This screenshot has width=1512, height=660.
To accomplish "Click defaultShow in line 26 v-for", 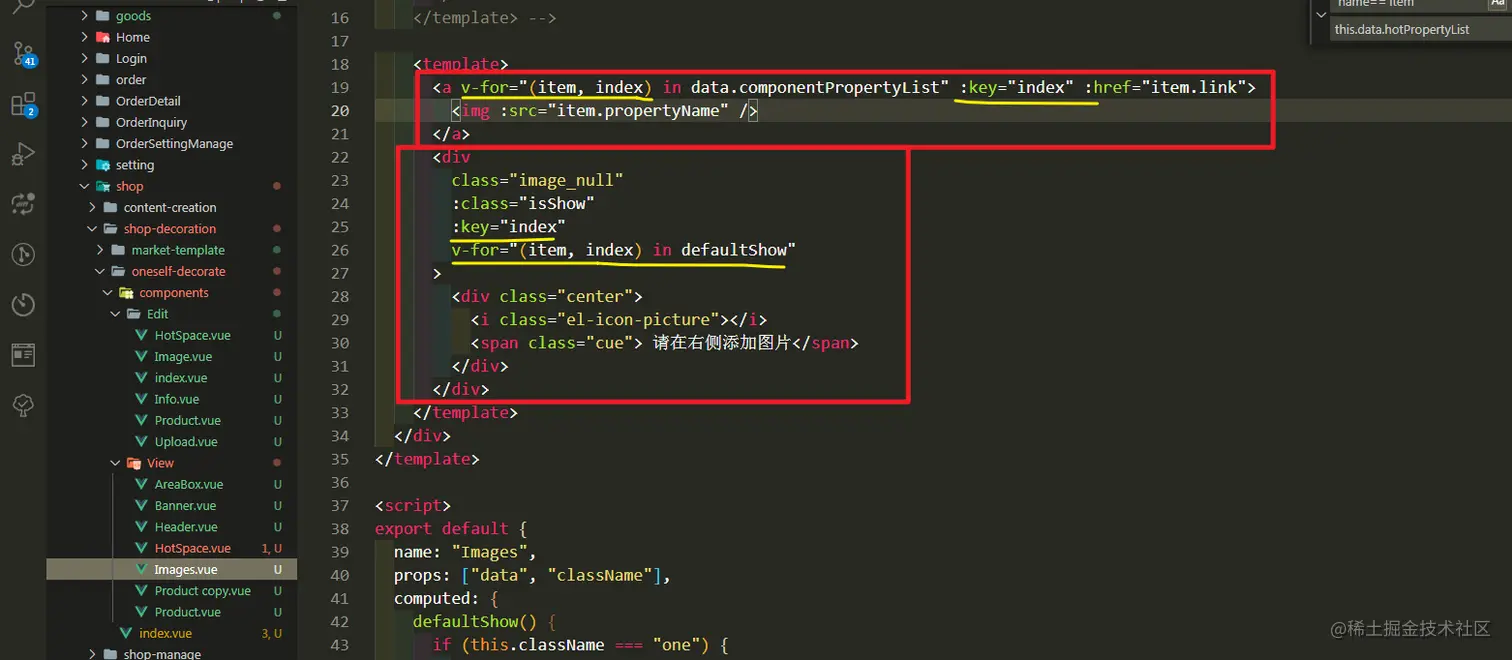I will pyautogui.click(x=734, y=250).
